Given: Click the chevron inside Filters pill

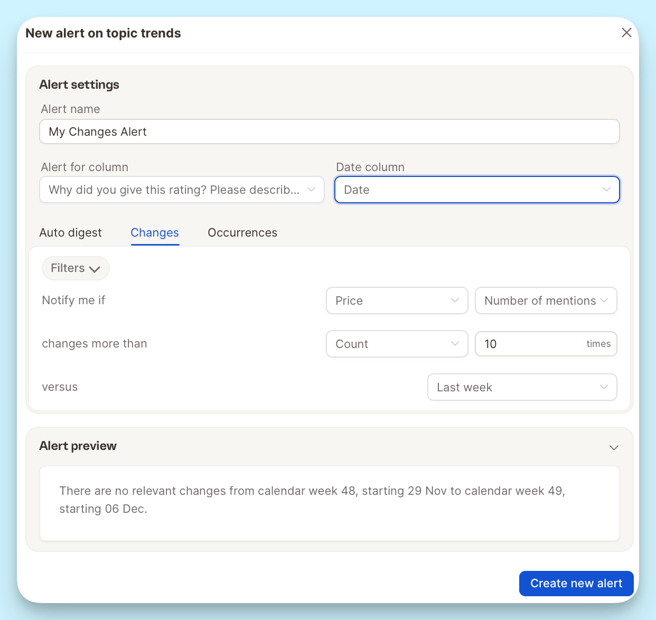Looking at the screenshot, I should [95, 269].
